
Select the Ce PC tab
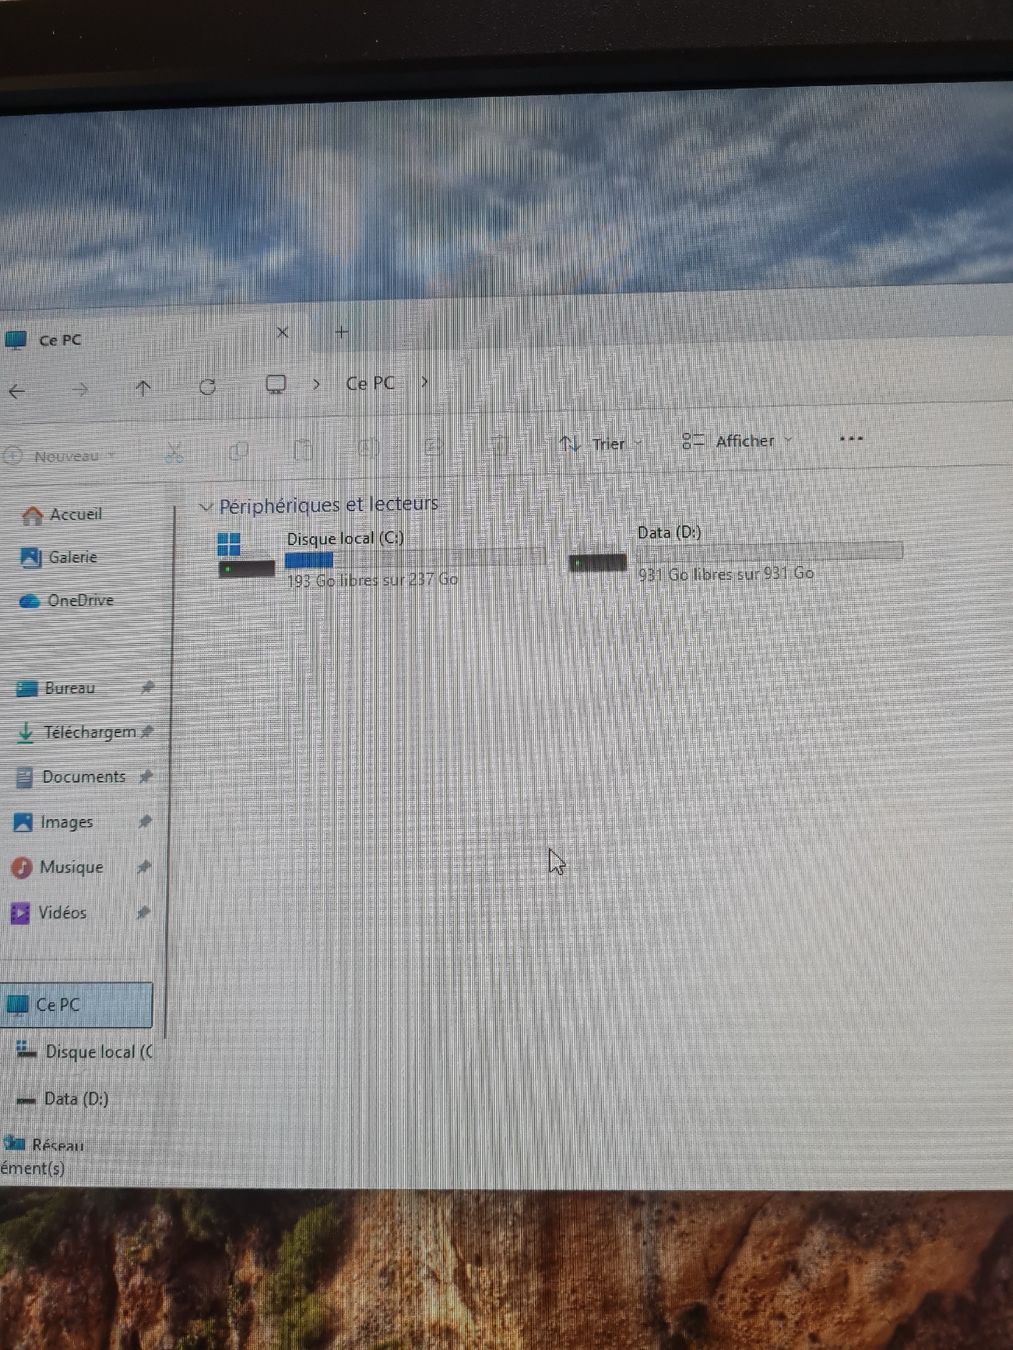click(x=150, y=337)
